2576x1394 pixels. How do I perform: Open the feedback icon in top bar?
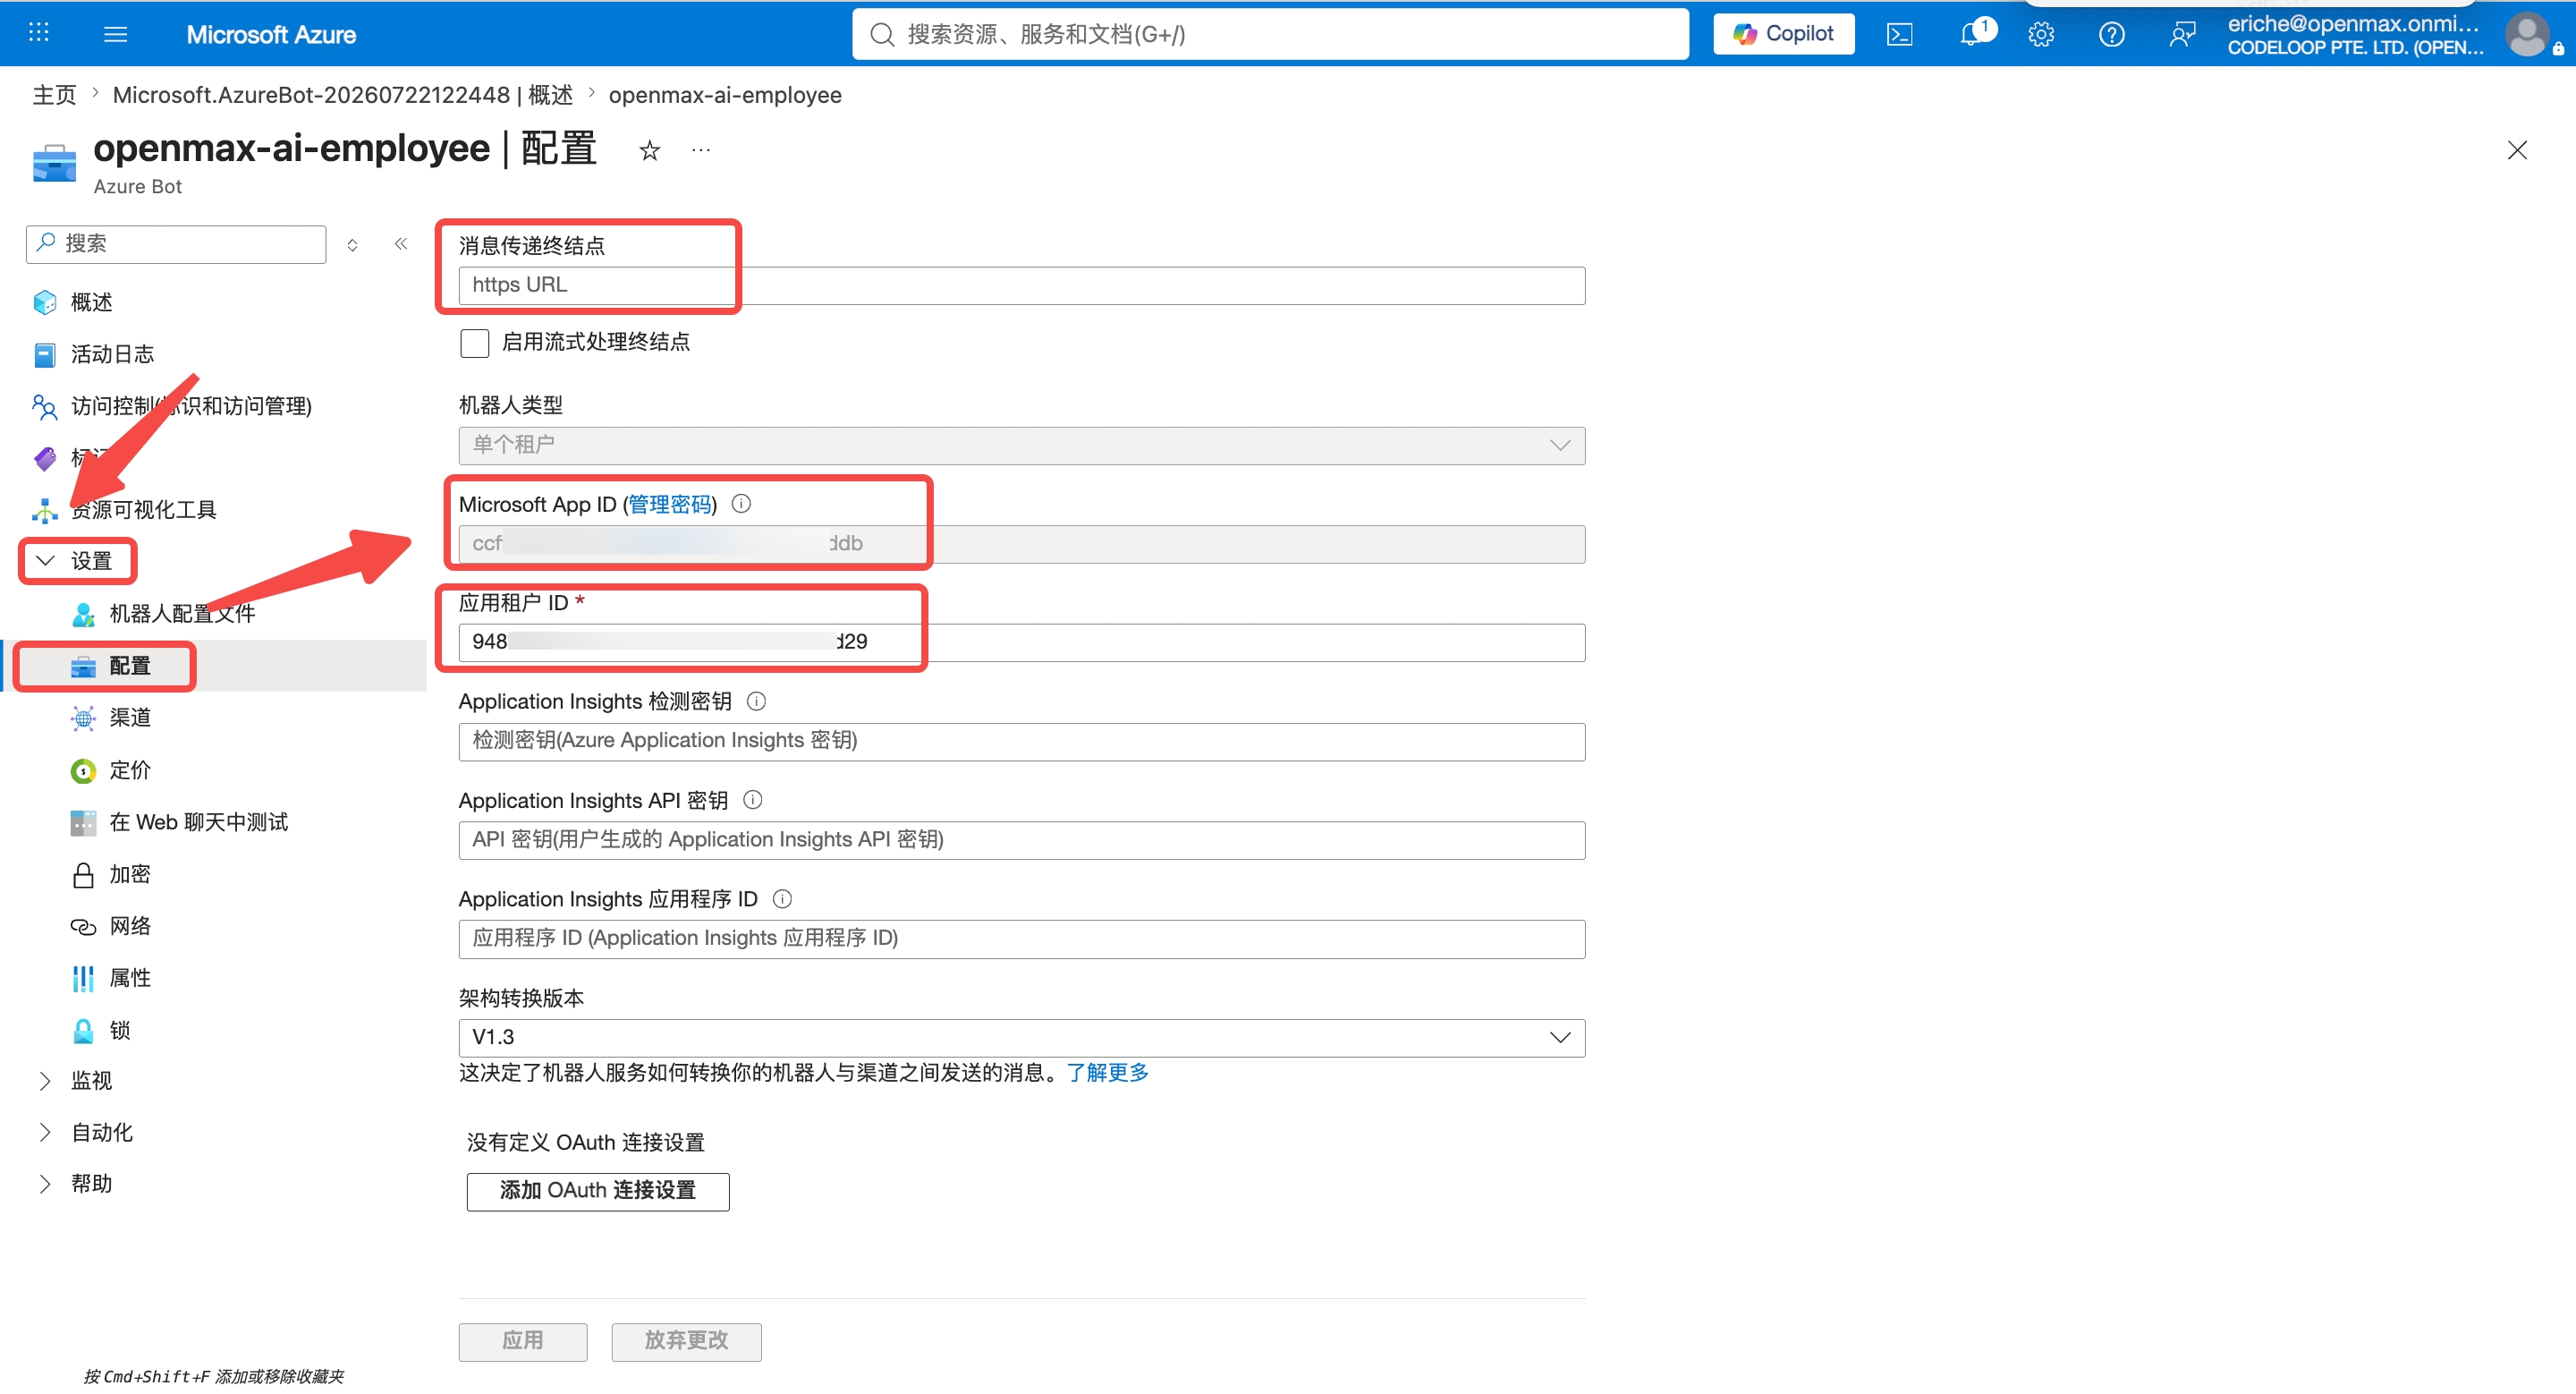[x=2182, y=35]
